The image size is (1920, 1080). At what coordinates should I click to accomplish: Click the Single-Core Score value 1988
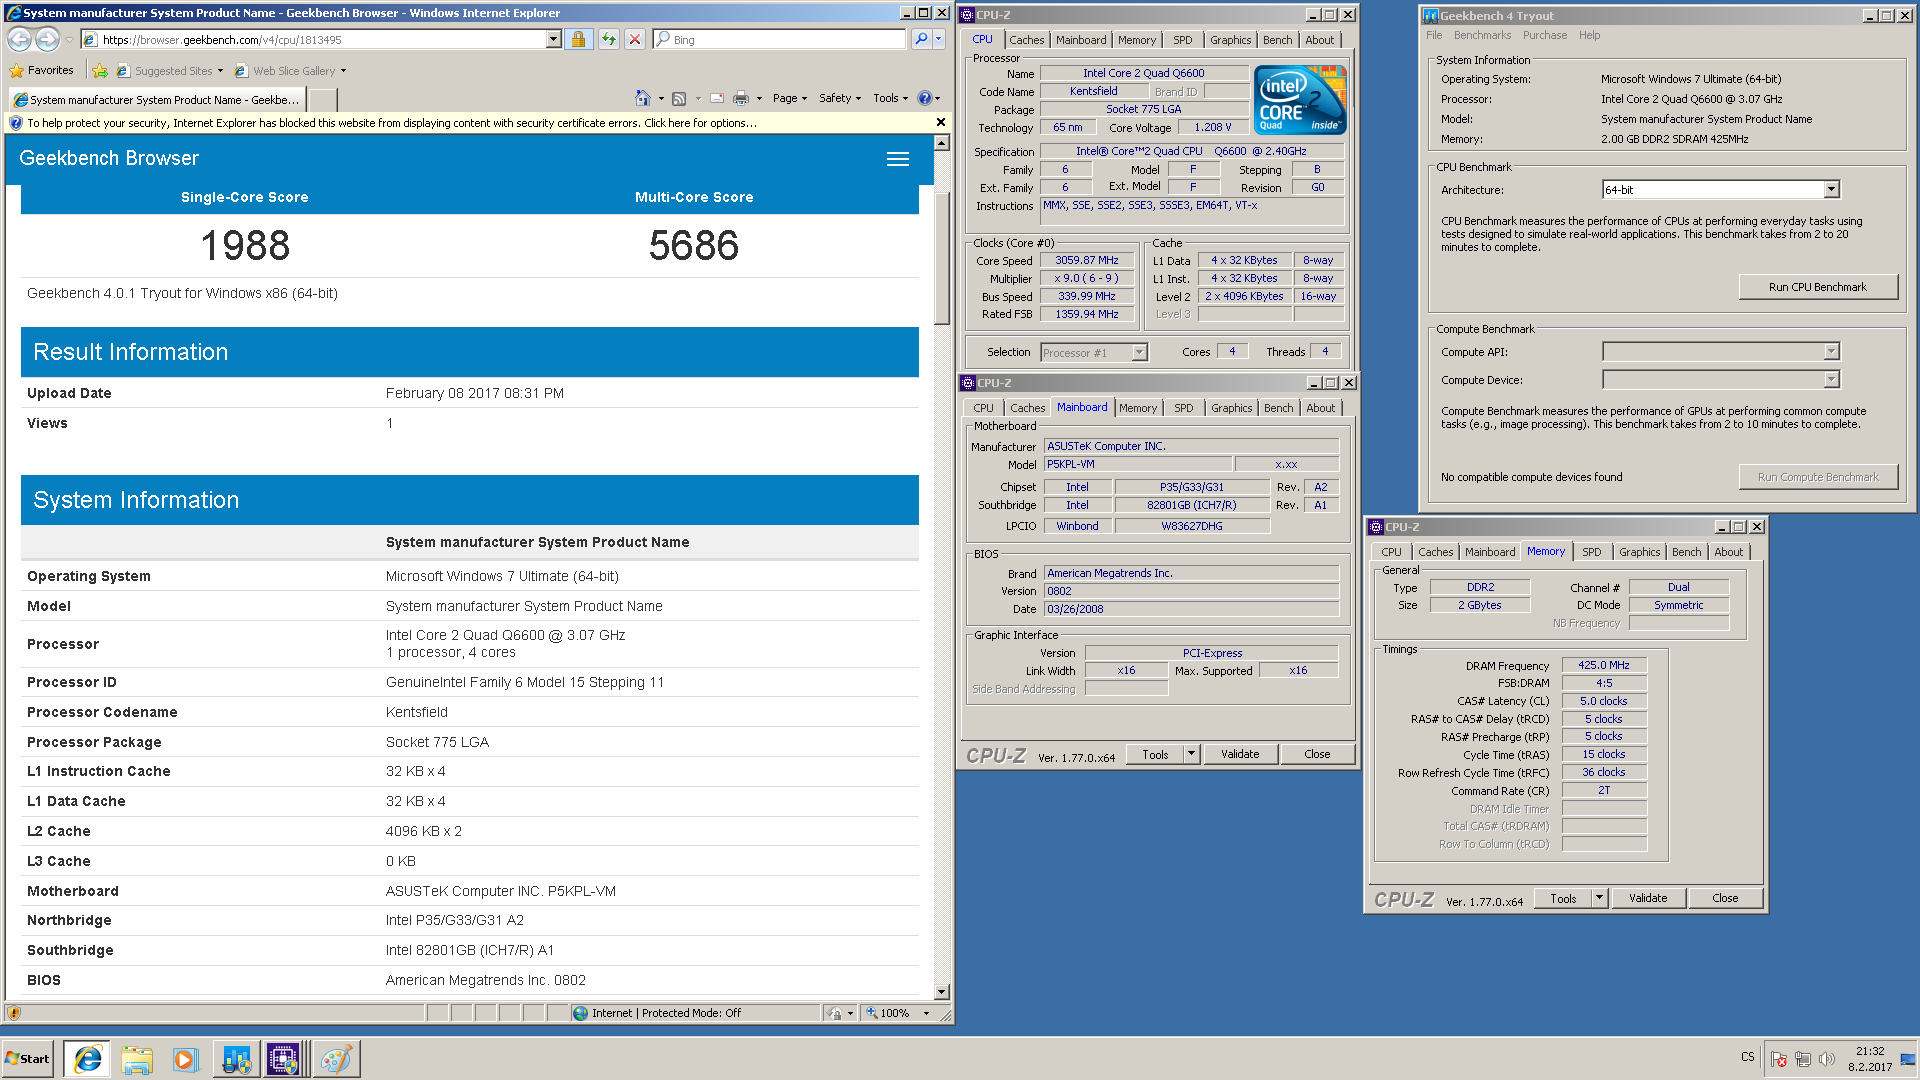245,245
